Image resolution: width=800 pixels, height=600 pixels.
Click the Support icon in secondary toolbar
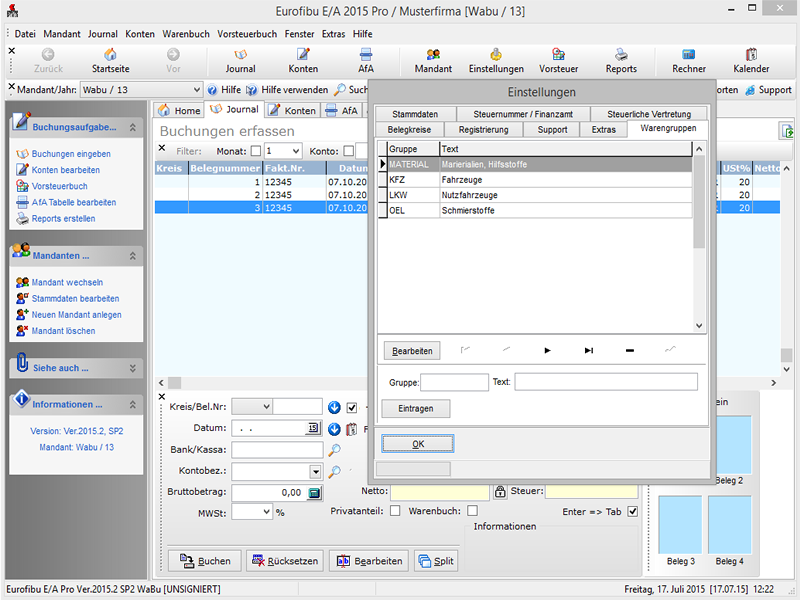(750, 90)
